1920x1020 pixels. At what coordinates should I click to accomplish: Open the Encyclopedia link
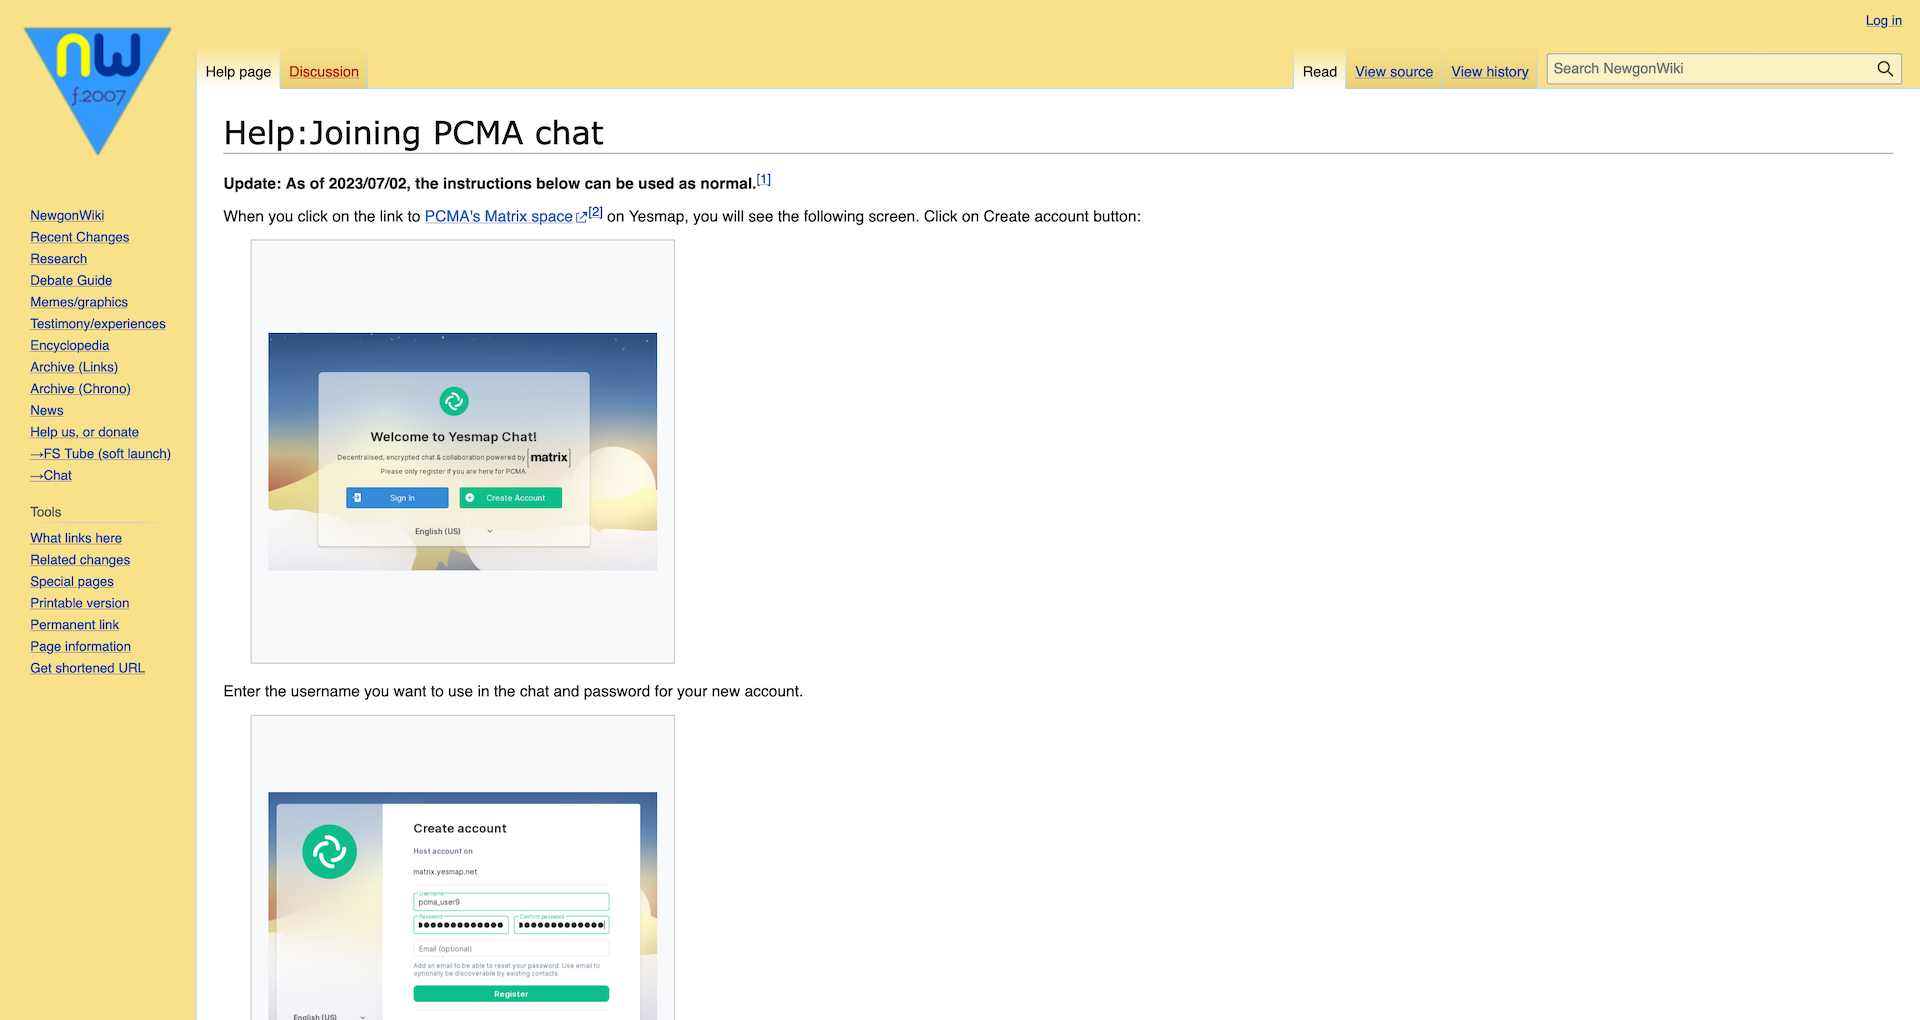pyautogui.click(x=70, y=345)
